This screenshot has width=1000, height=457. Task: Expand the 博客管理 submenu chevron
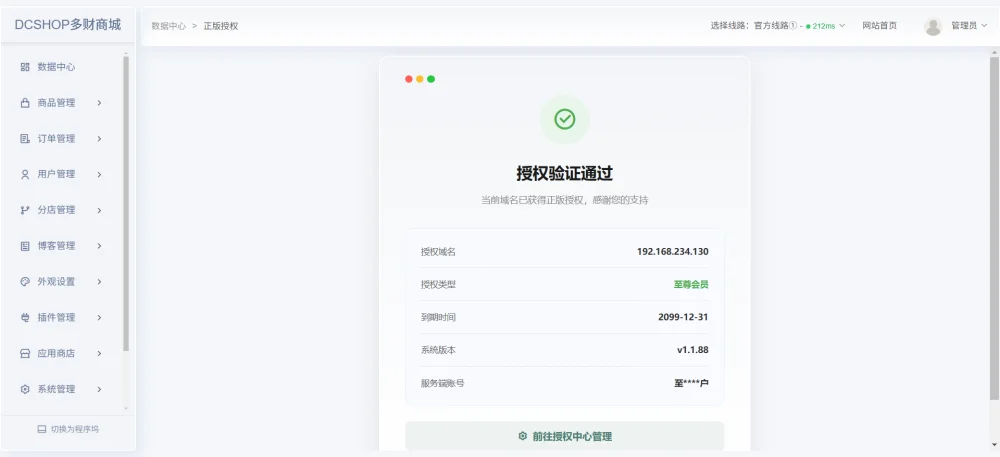99,245
